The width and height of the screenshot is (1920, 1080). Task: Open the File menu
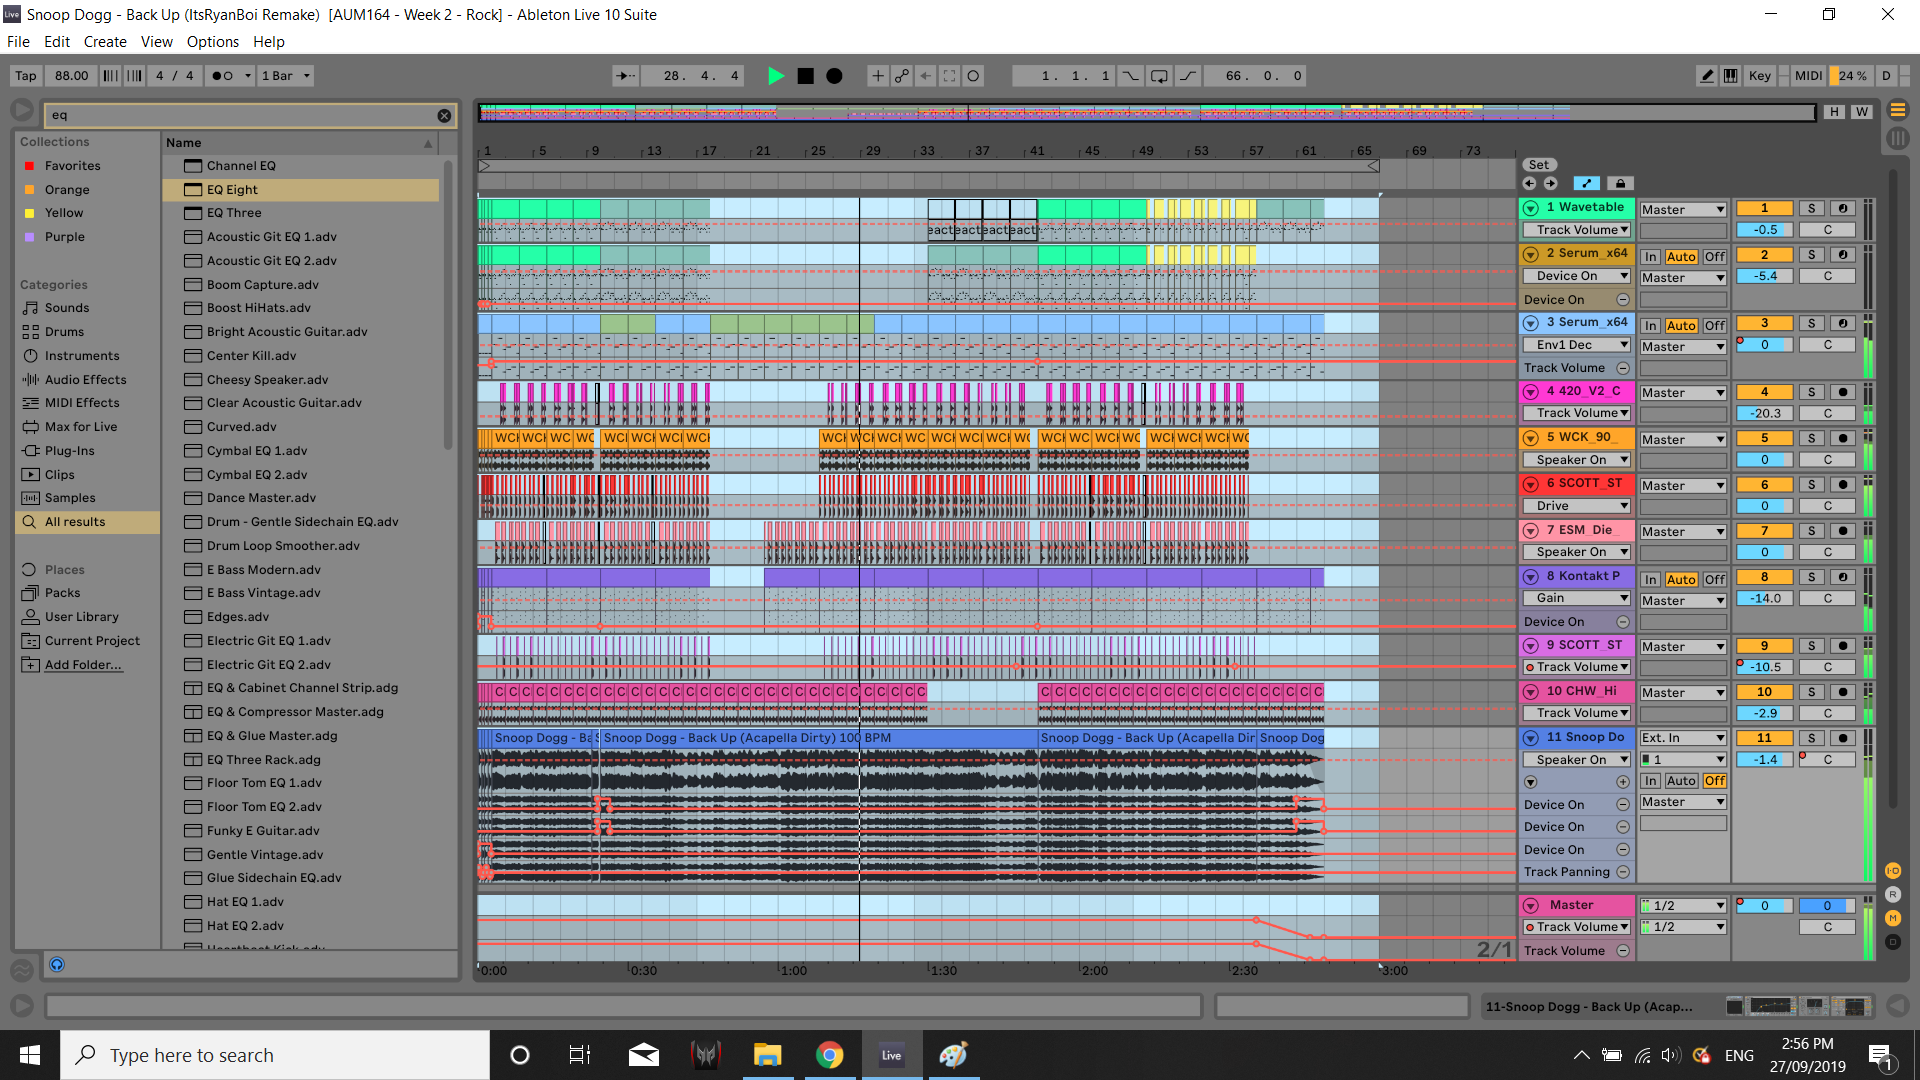tap(18, 42)
